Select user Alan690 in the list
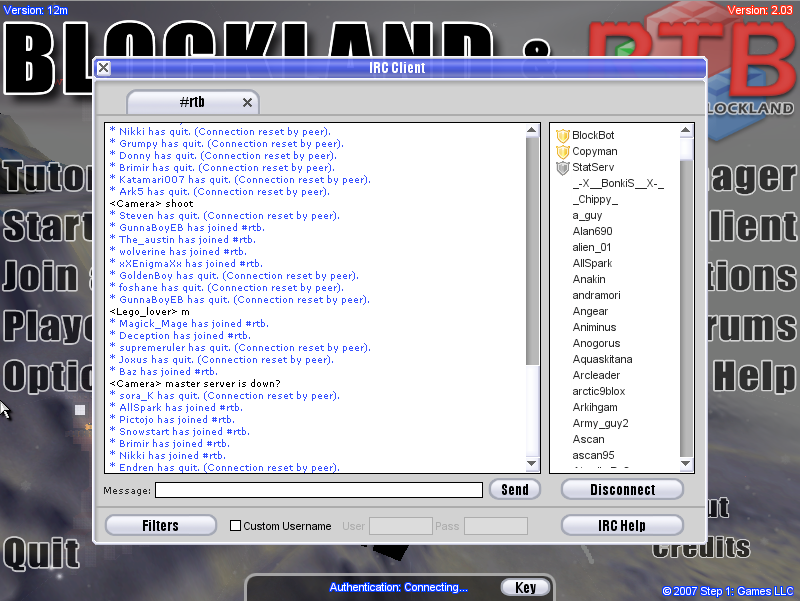This screenshot has height=601, width=800. [592, 231]
